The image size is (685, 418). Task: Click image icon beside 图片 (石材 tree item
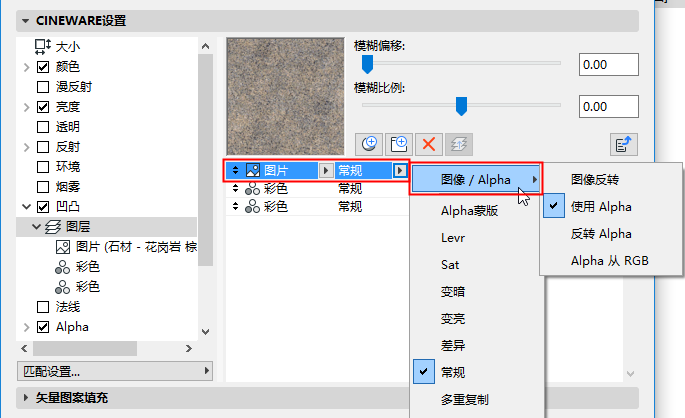[x=63, y=247]
